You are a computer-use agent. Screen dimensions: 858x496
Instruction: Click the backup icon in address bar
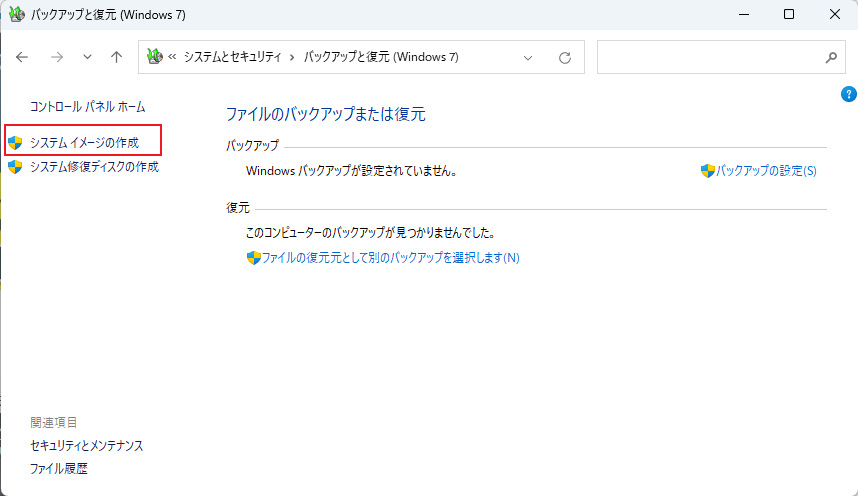point(155,56)
